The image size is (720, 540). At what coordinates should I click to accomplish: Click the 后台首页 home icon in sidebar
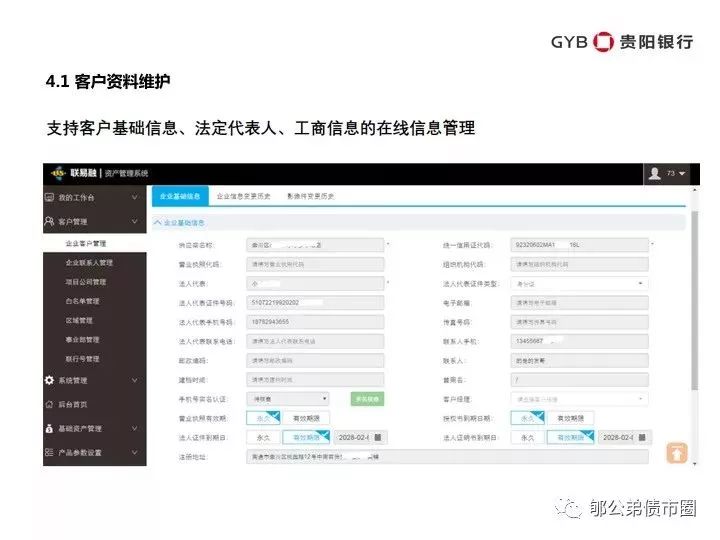click(x=49, y=405)
